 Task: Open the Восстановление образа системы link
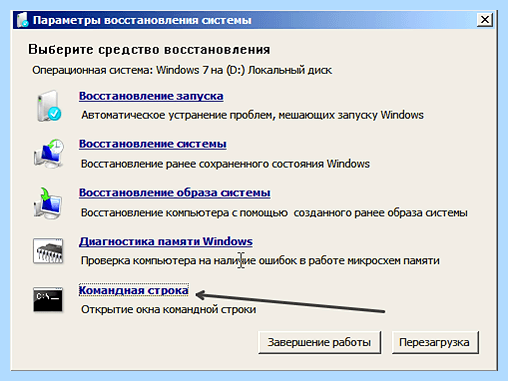[x=175, y=193]
